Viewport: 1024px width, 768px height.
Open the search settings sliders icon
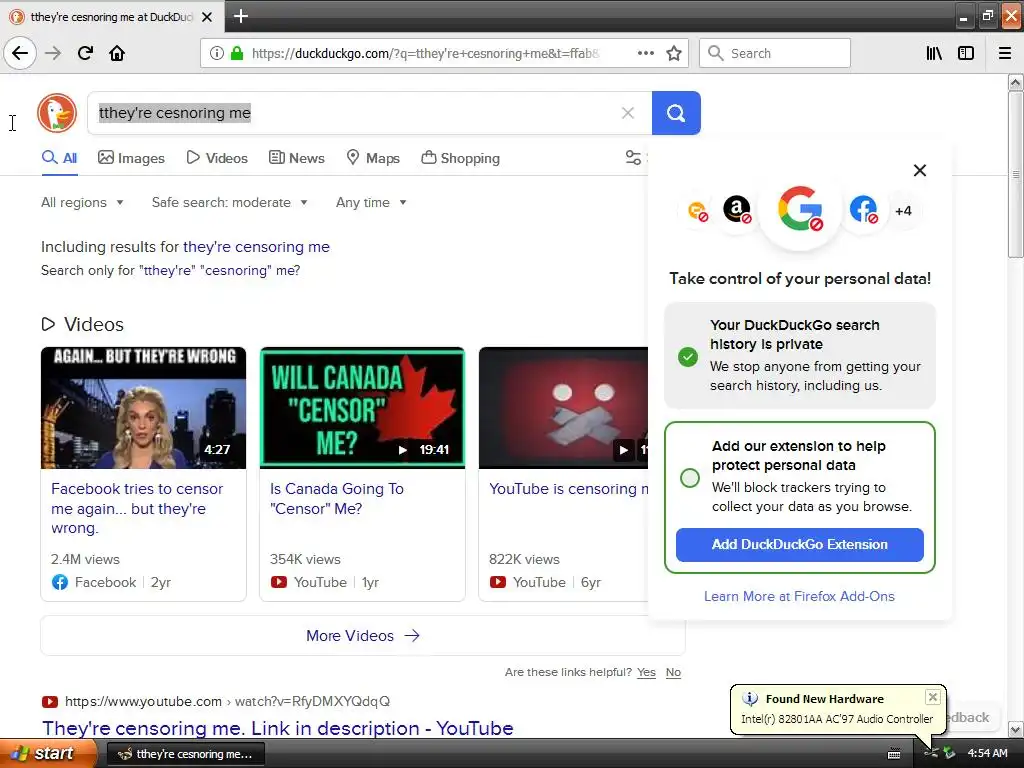point(633,157)
